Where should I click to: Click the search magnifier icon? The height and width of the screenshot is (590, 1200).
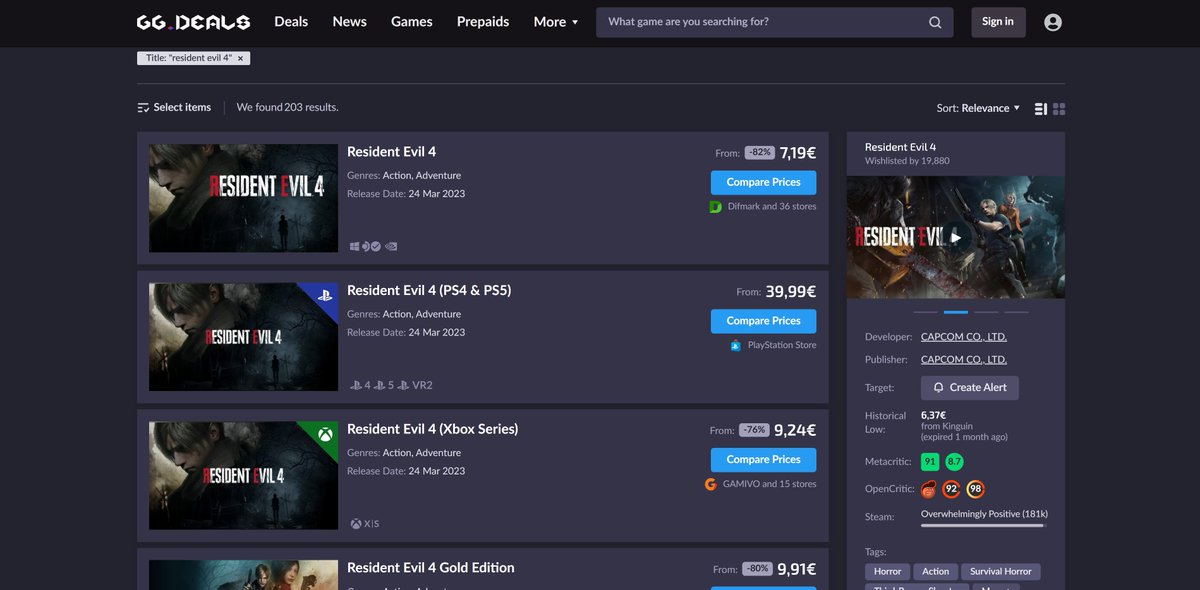pos(935,22)
